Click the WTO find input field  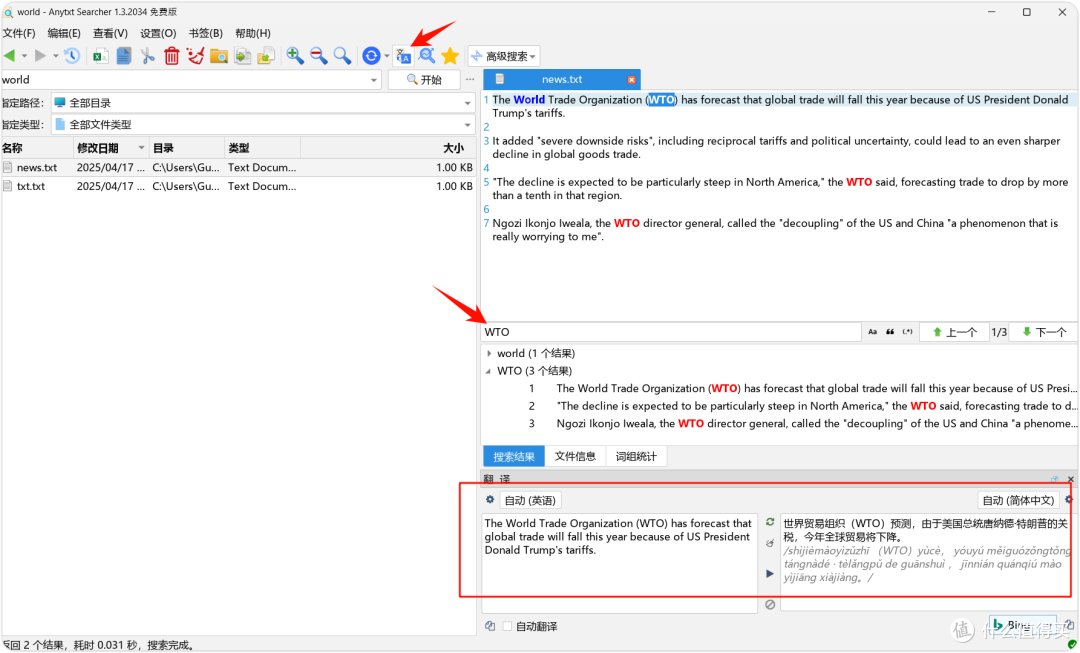[671, 332]
